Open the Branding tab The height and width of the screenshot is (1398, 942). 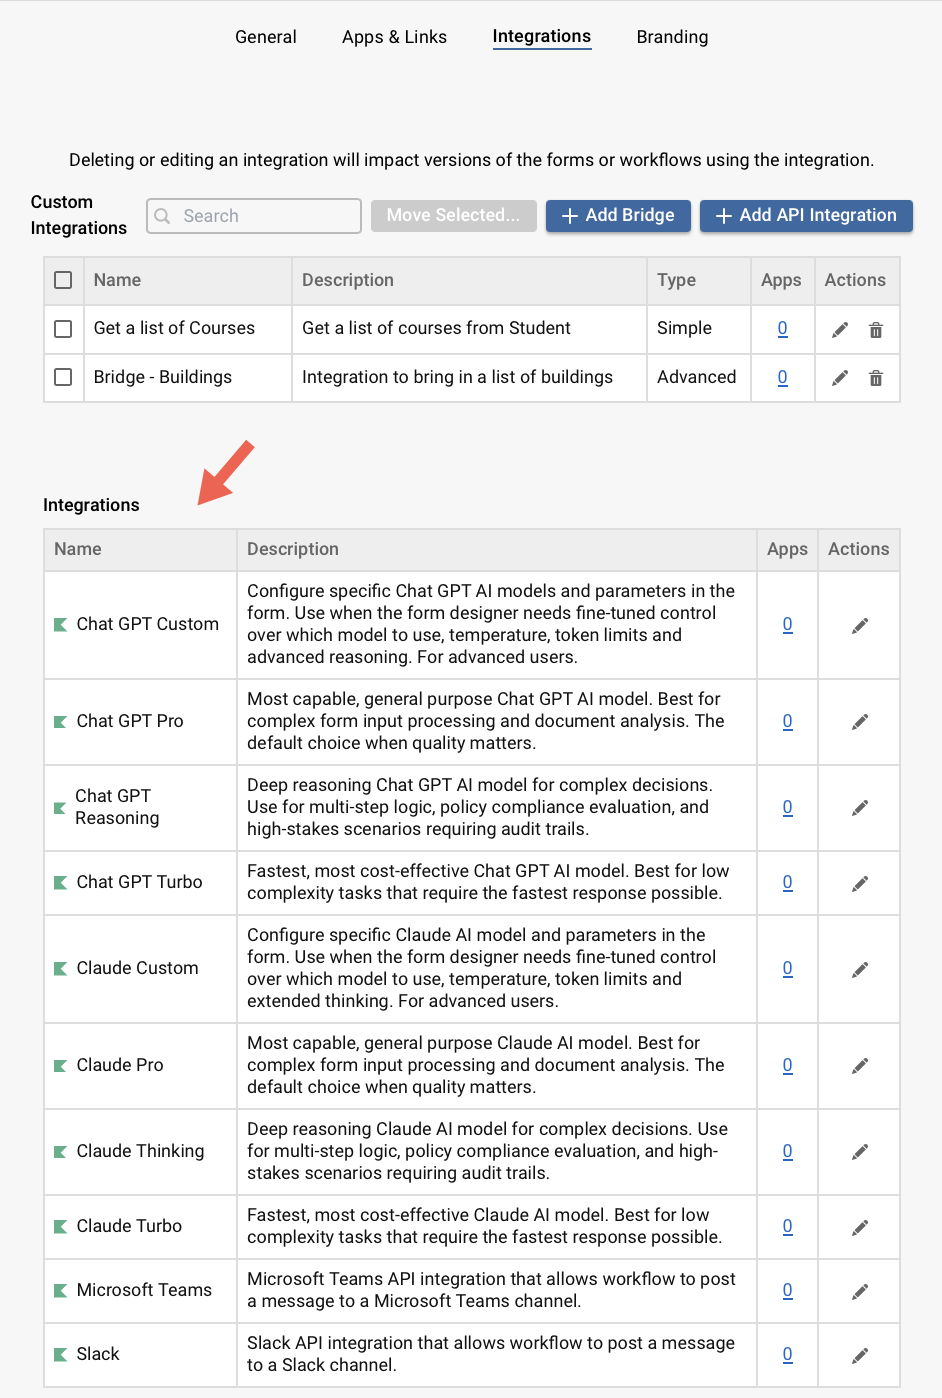click(x=671, y=37)
